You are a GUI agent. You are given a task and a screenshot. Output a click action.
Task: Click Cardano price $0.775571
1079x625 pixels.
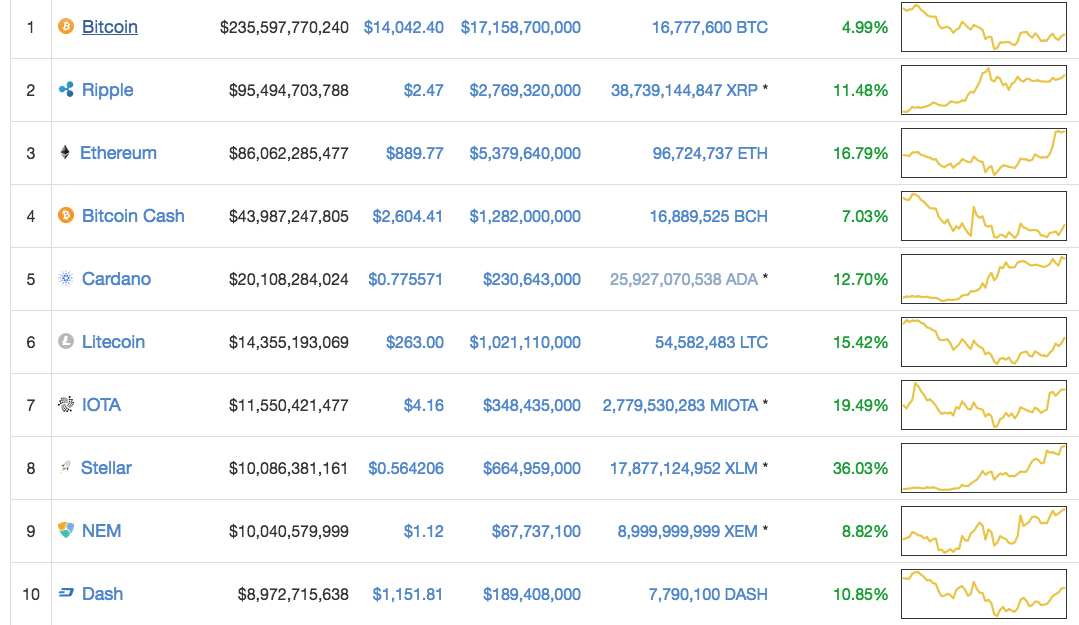(405, 279)
